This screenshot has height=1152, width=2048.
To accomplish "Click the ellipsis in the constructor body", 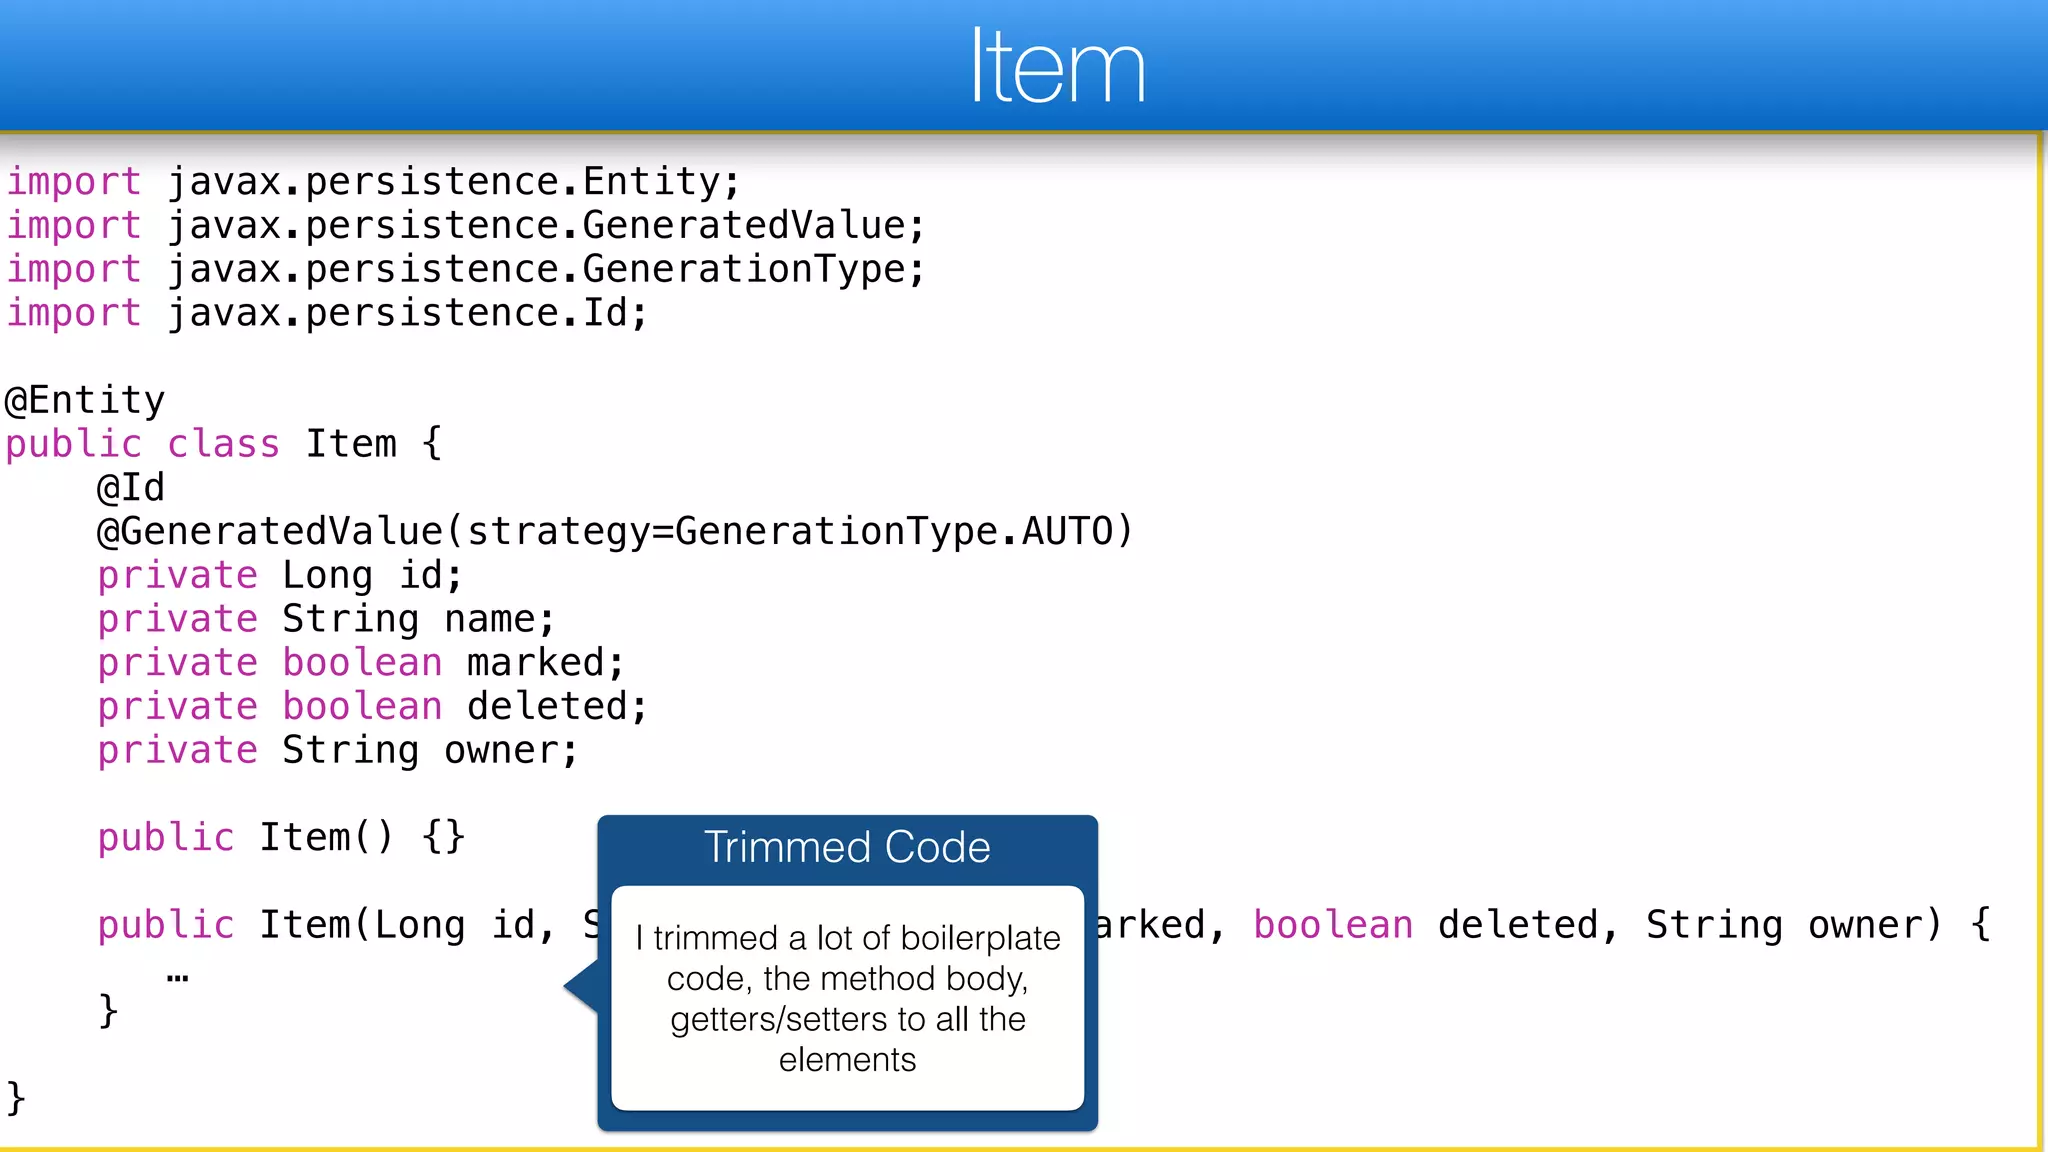I will click(x=178, y=976).
